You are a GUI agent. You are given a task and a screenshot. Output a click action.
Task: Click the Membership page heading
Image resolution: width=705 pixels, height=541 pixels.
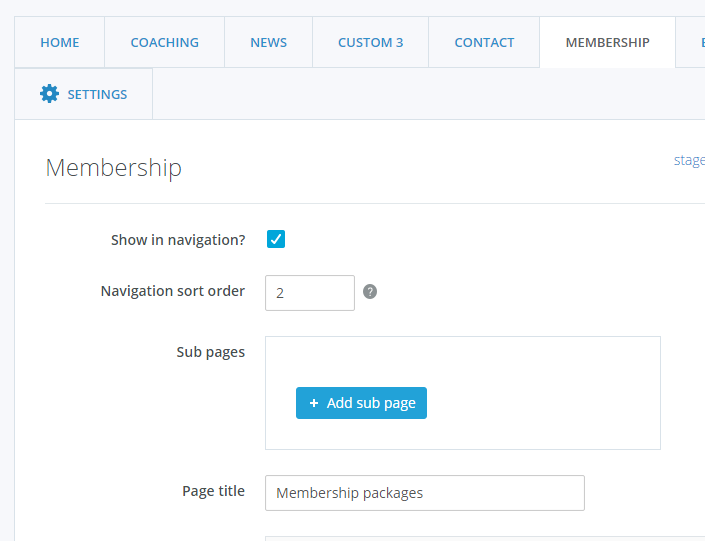pyautogui.click(x=114, y=167)
